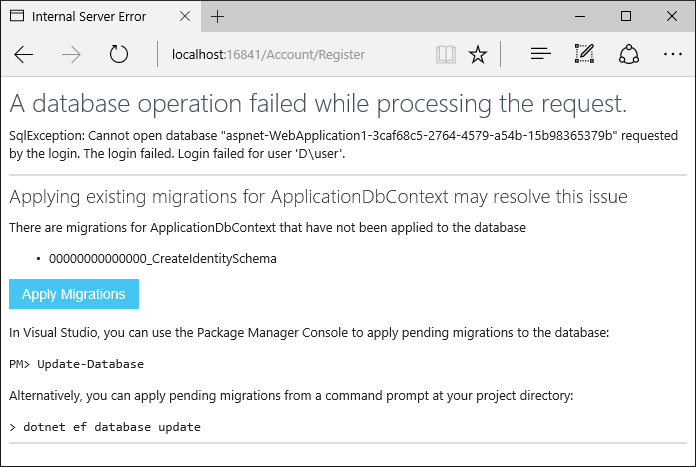Screen dimensions: 696x467
Task: Maximize the browser window
Action: point(626,16)
